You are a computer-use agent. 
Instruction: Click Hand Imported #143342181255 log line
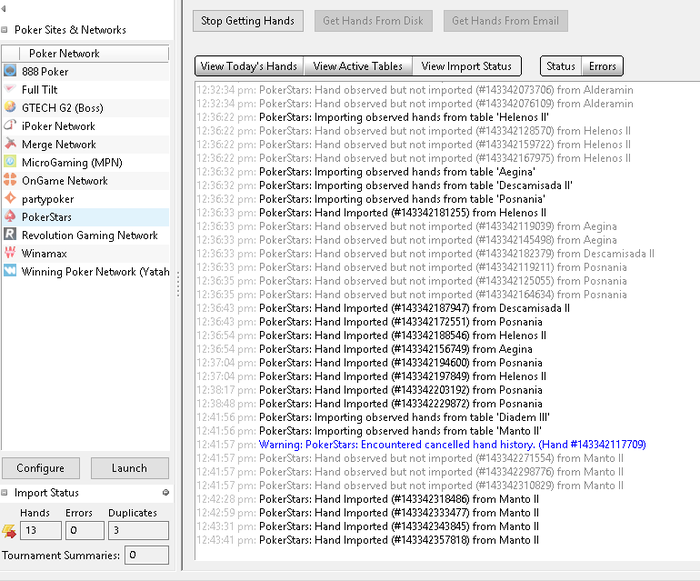pyautogui.click(x=371, y=213)
